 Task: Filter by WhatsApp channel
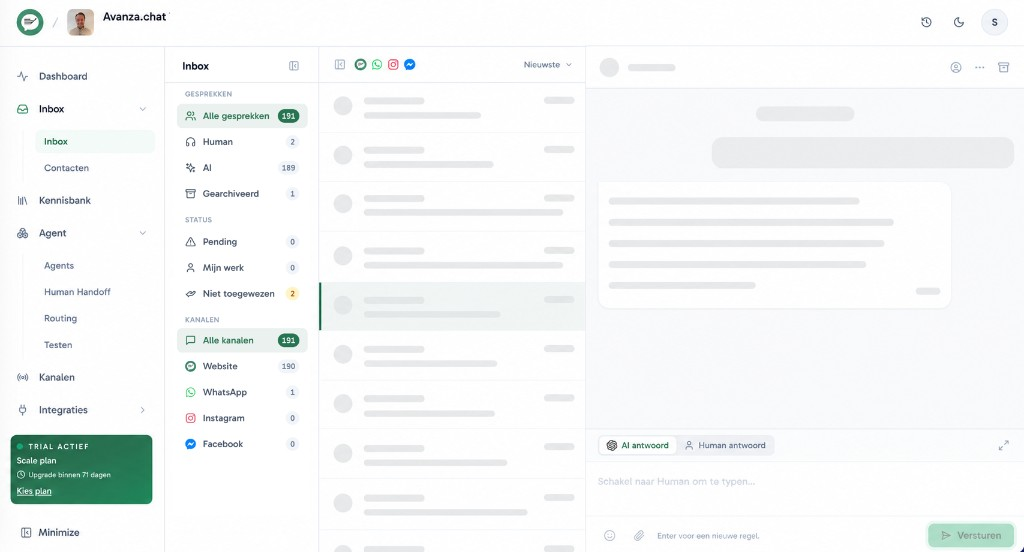(242, 393)
